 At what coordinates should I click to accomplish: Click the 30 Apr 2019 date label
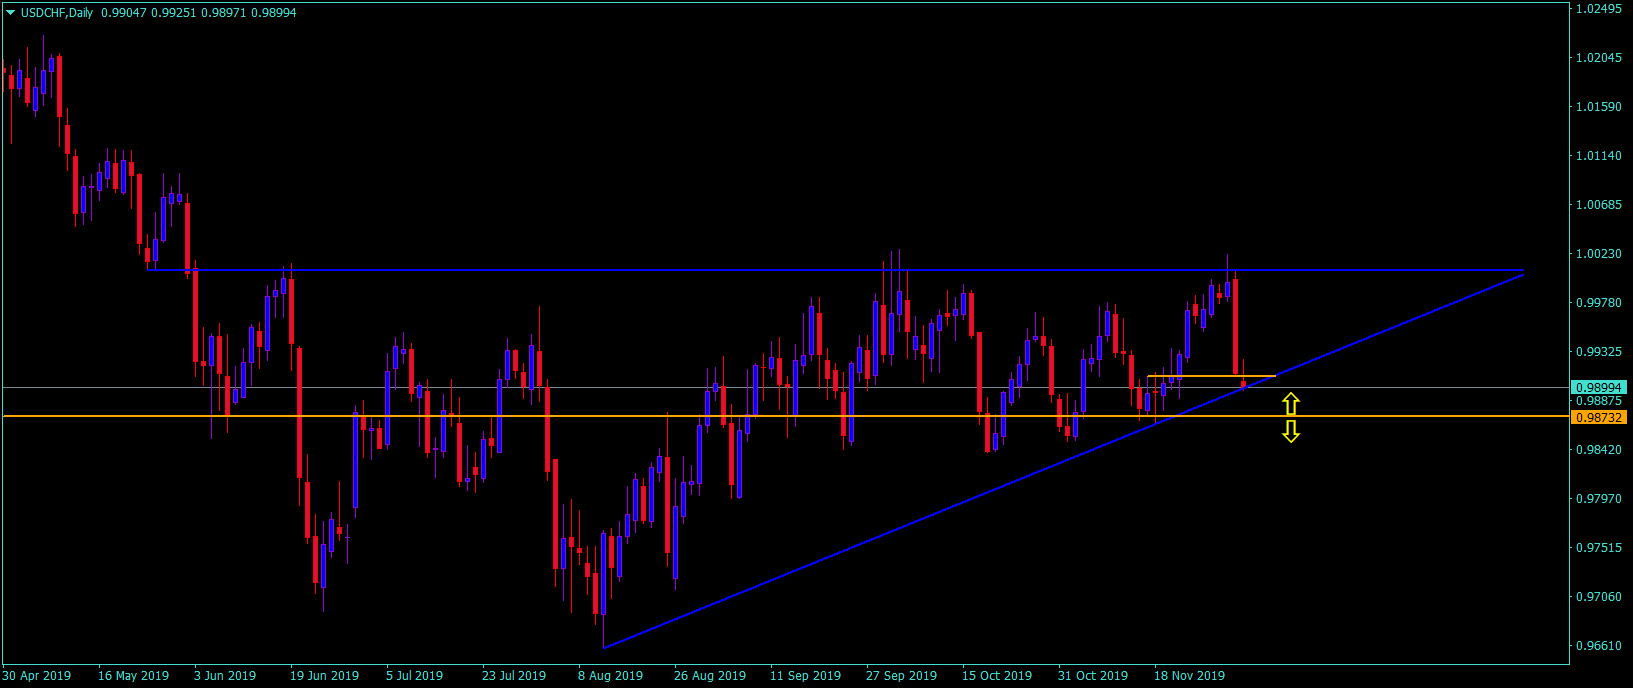[37, 676]
